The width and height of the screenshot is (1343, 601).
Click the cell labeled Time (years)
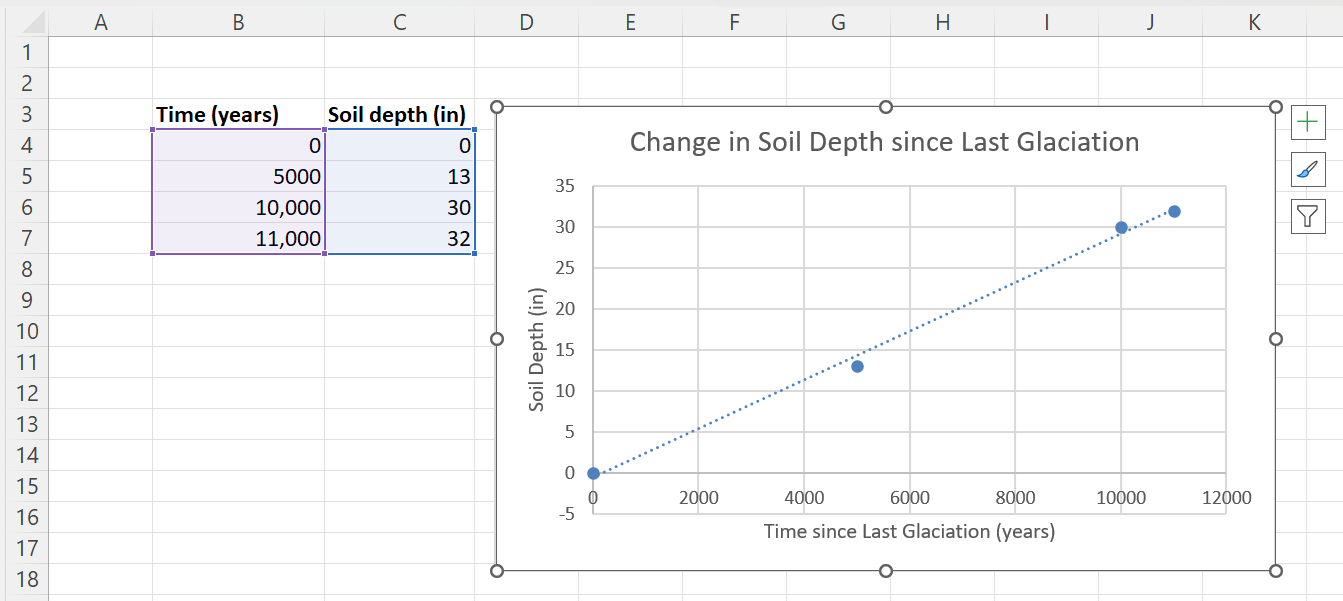pos(238,115)
